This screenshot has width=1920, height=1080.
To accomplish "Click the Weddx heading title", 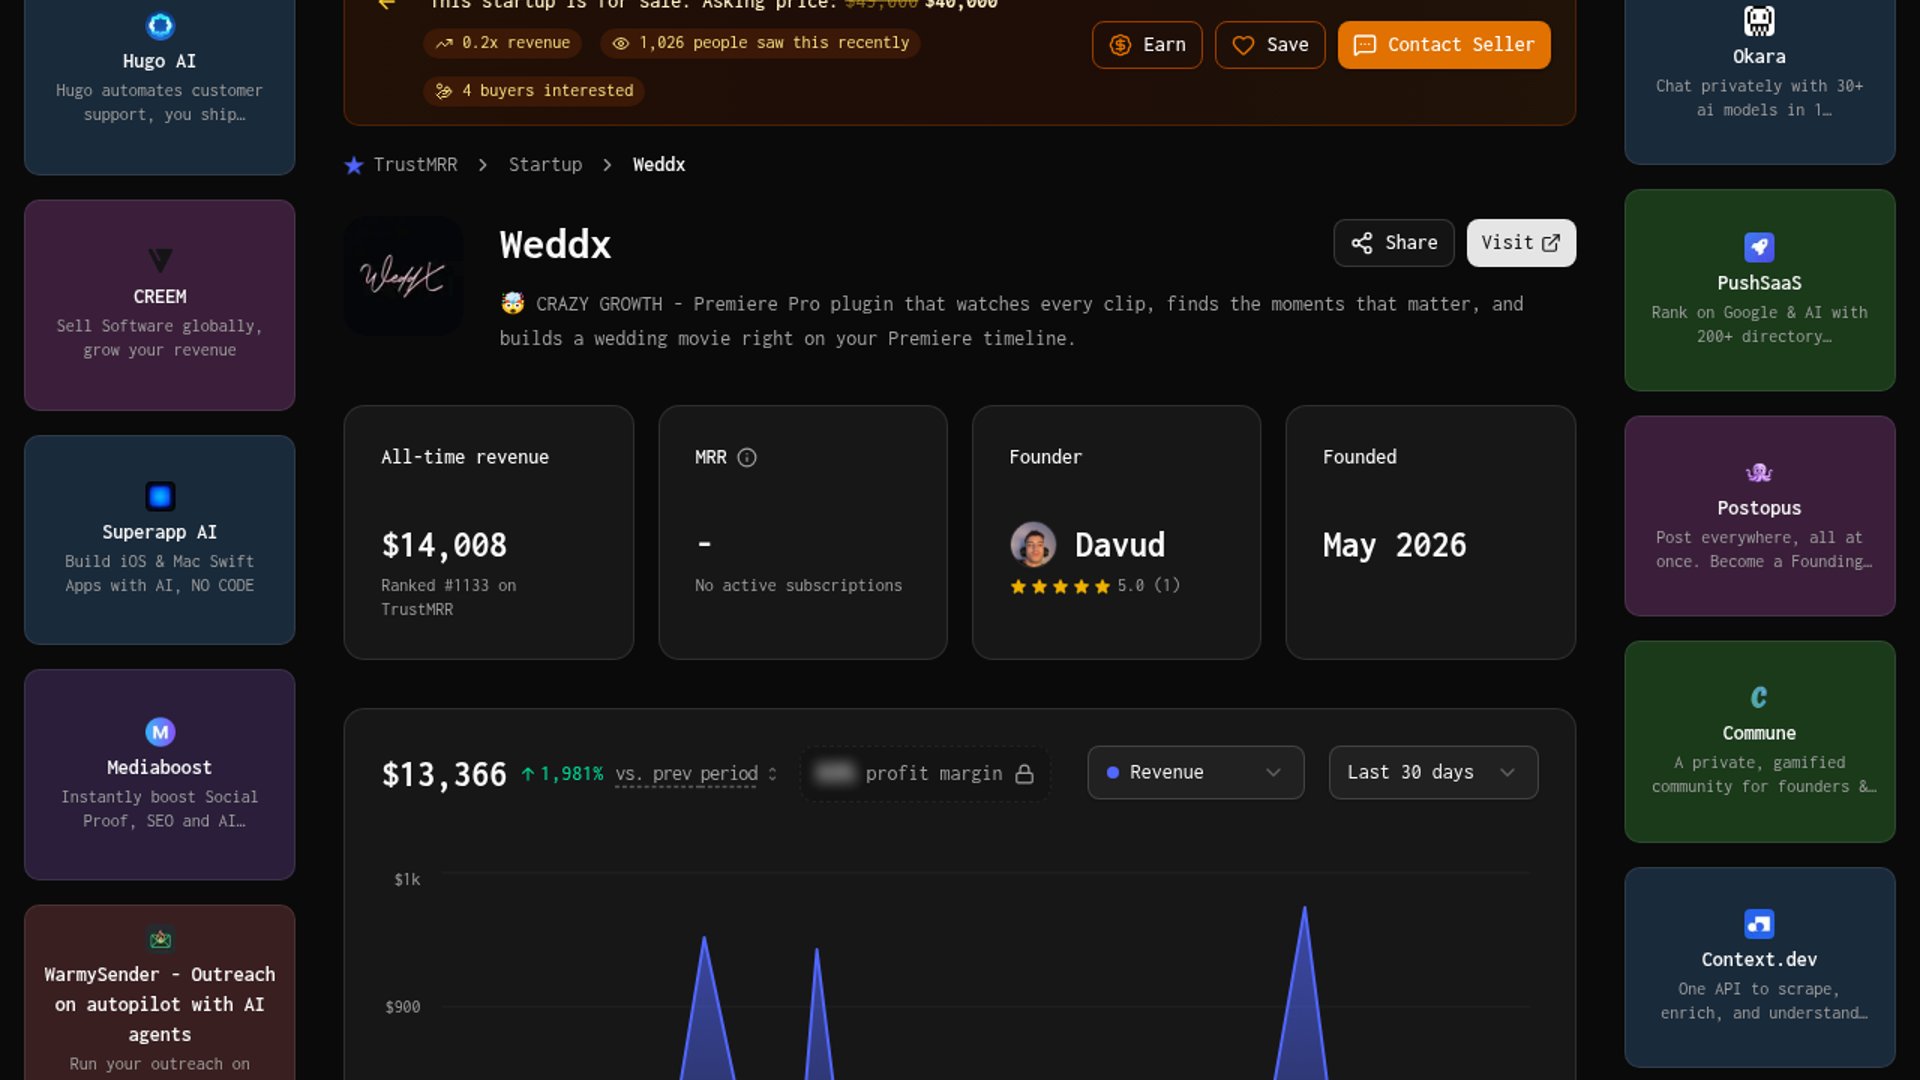I will click(x=555, y=245).
